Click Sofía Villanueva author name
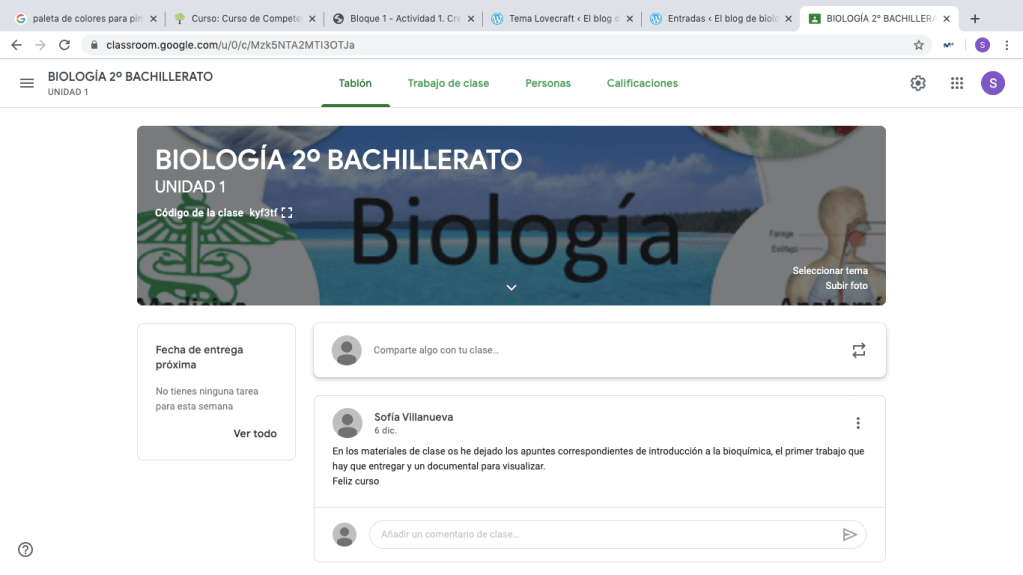The width and height of the screenshot is (1023, 575). tap(414, 417)
